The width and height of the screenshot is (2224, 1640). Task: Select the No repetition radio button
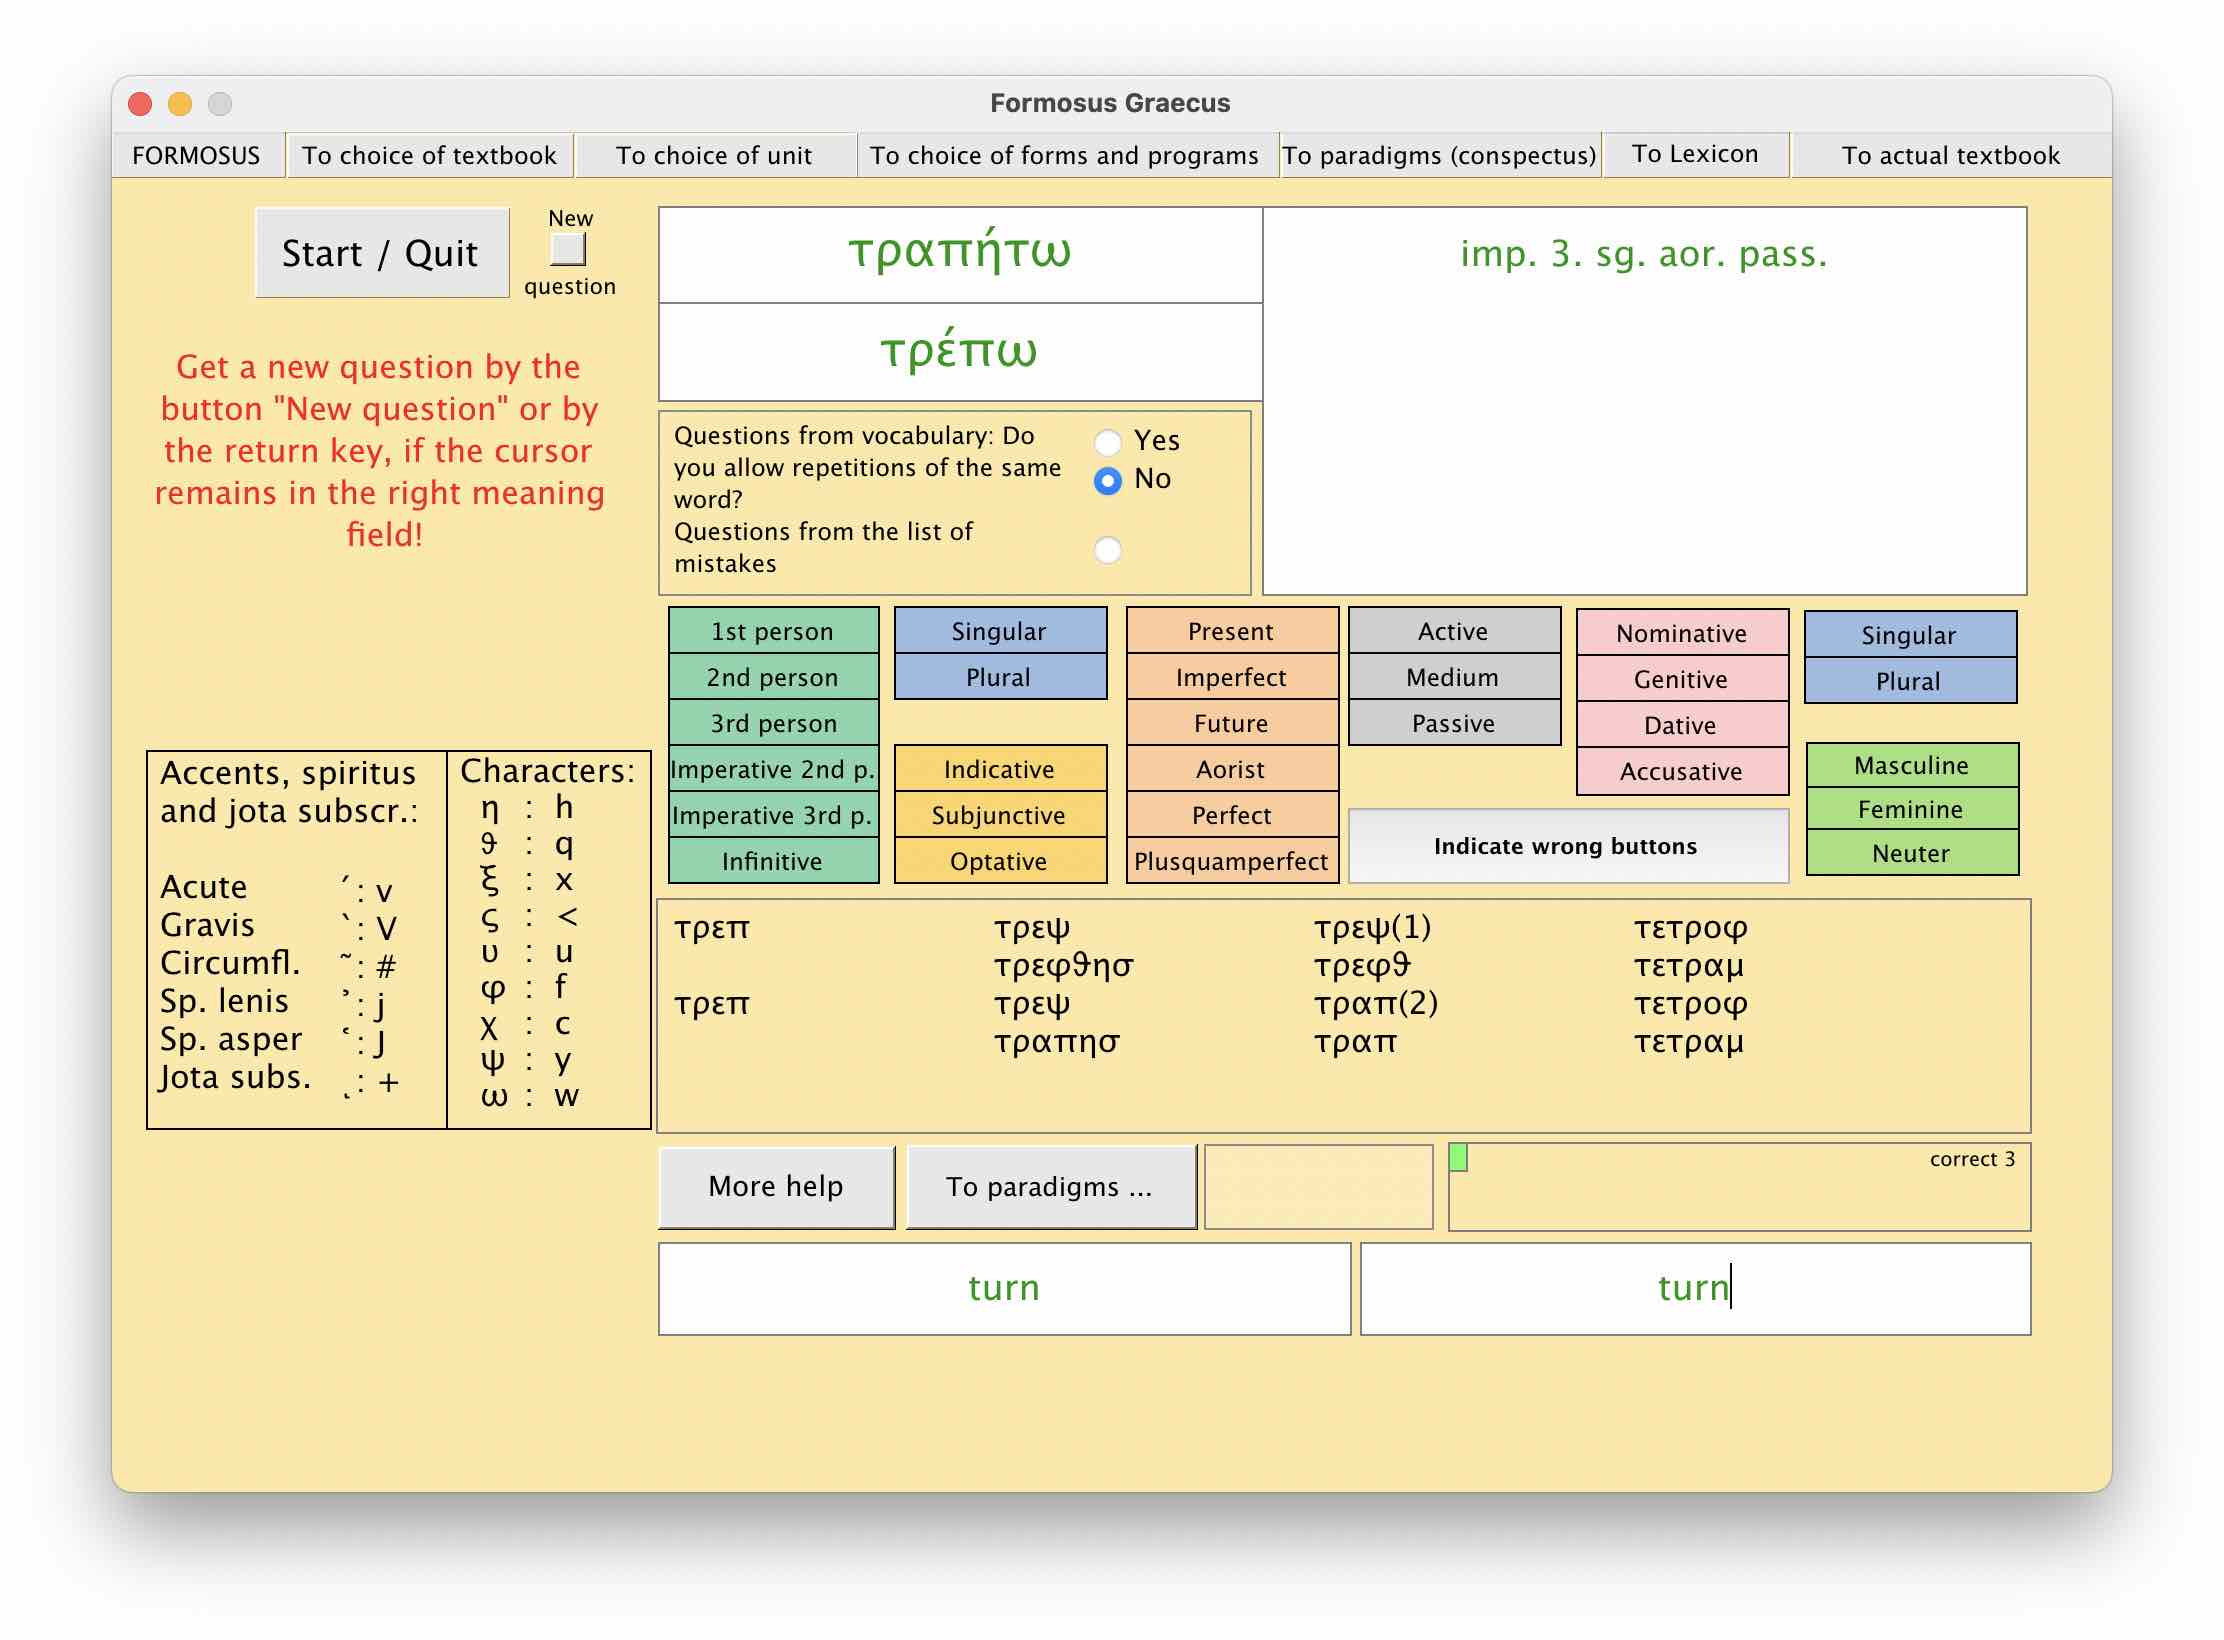pos(1107,481)
